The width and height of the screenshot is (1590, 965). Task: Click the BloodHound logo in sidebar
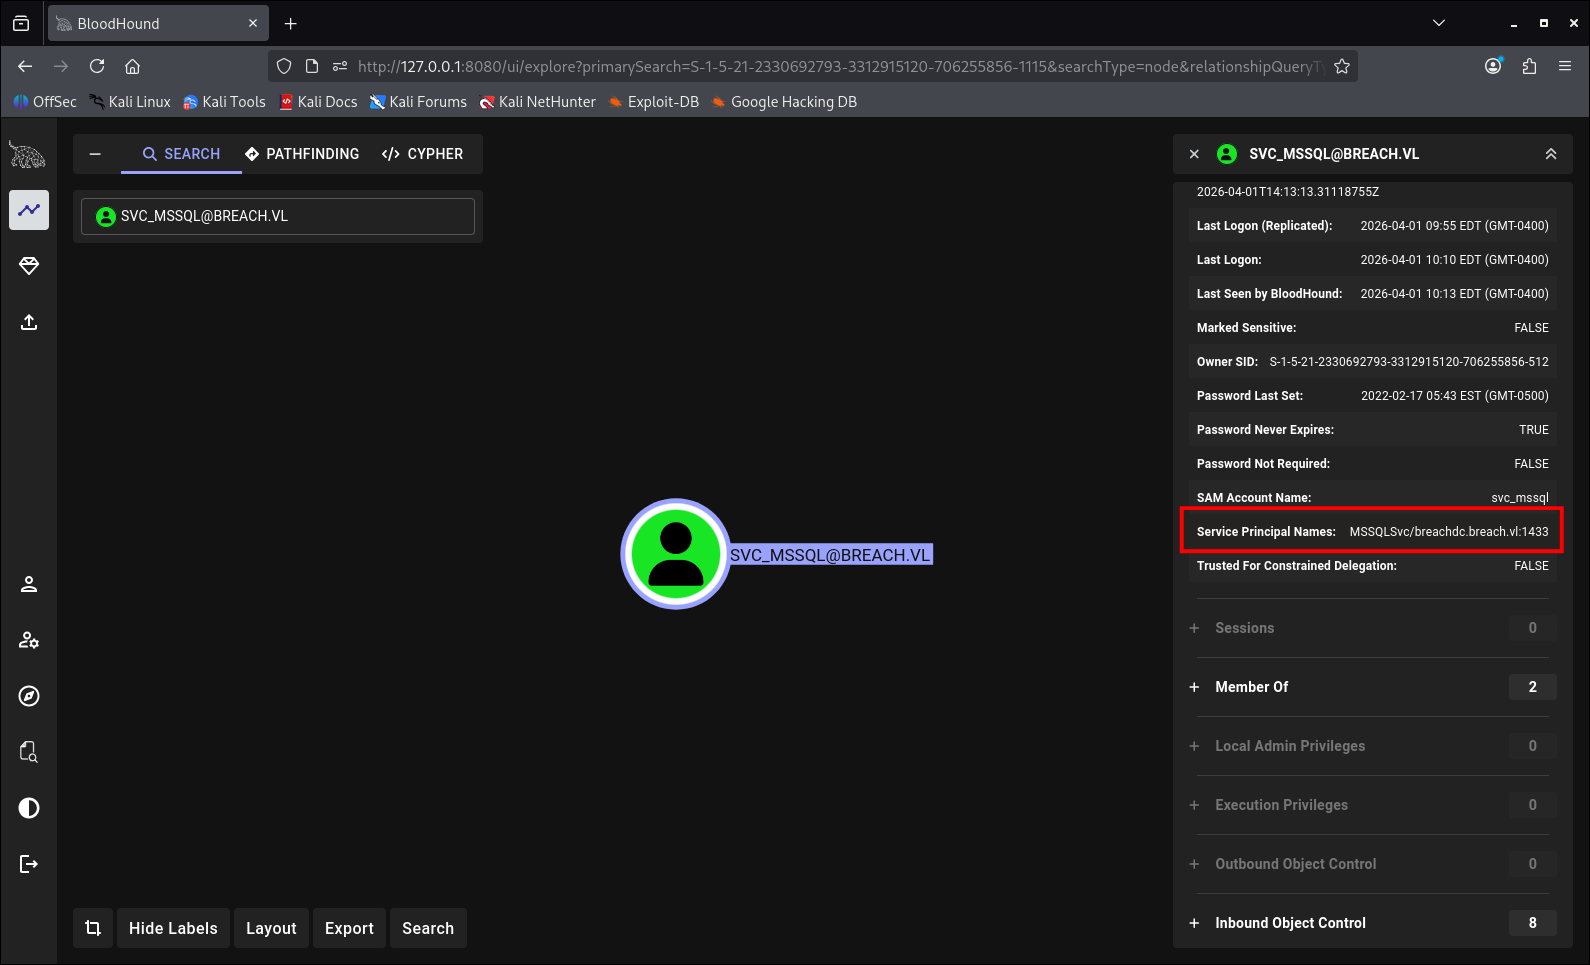point(28,155)
